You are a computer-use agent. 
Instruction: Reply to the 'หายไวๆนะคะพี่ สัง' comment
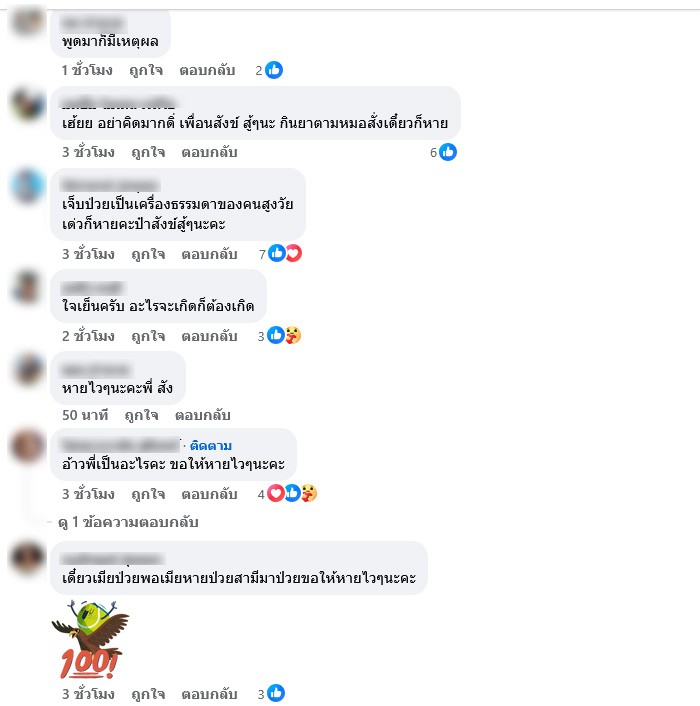click(x=203, y=415)
